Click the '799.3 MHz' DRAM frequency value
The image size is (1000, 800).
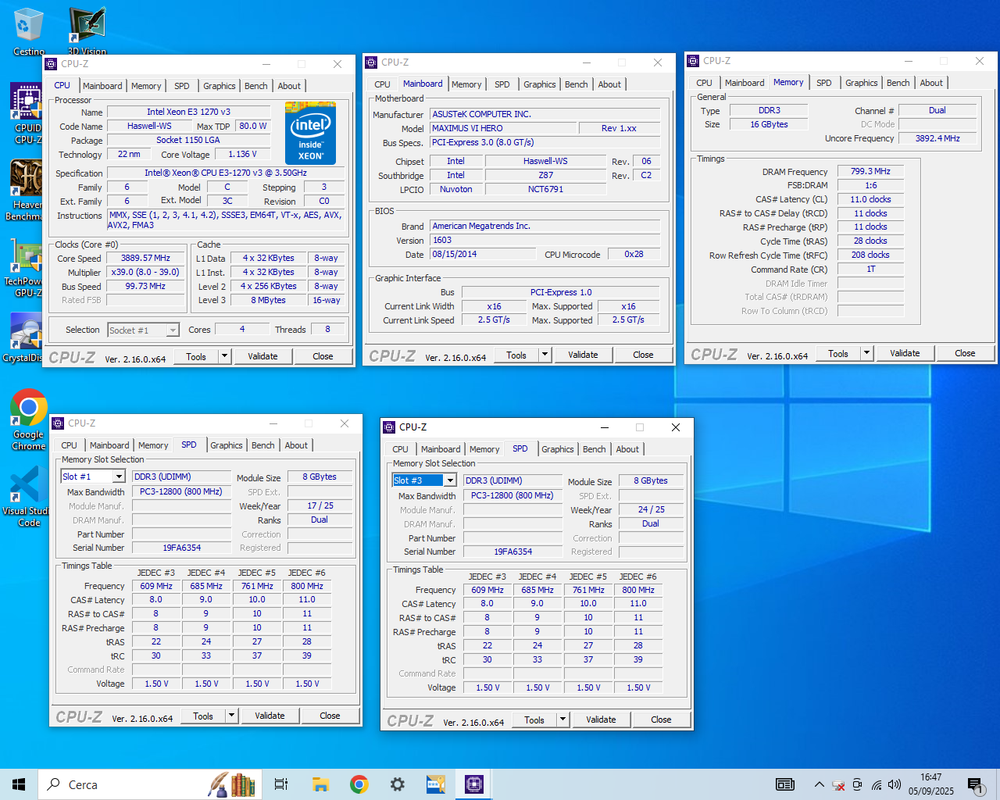coord(871,172)
